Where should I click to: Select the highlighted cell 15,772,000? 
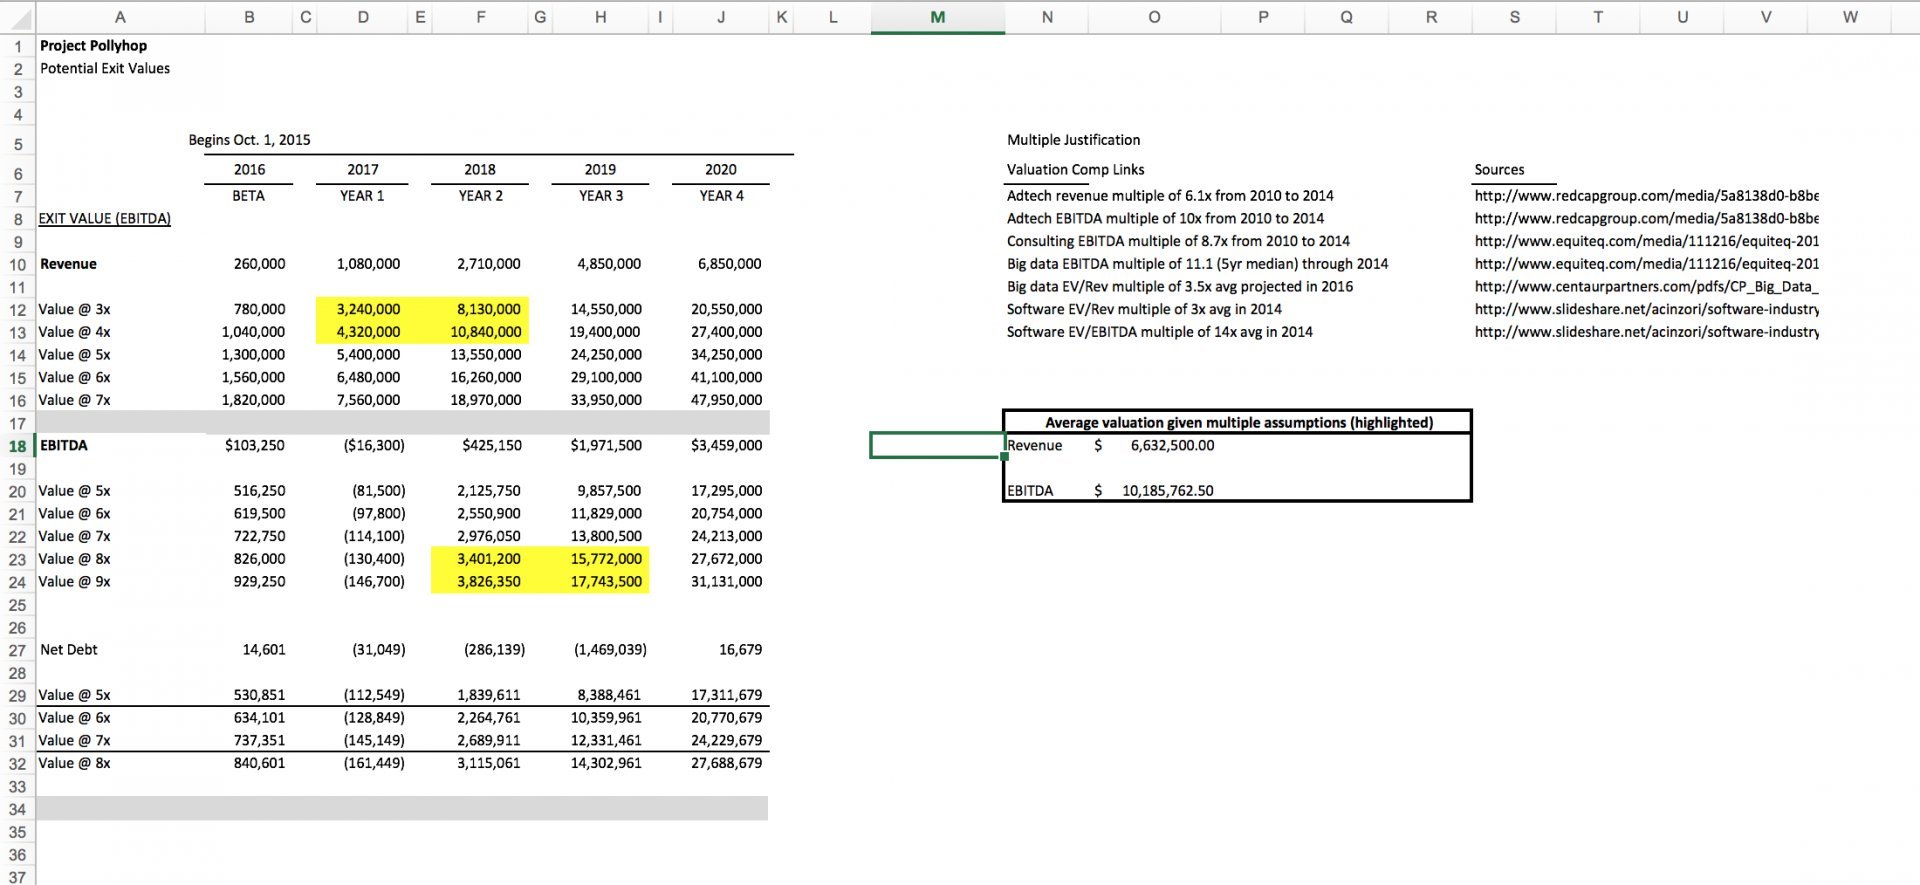click(x=606, y=559)
